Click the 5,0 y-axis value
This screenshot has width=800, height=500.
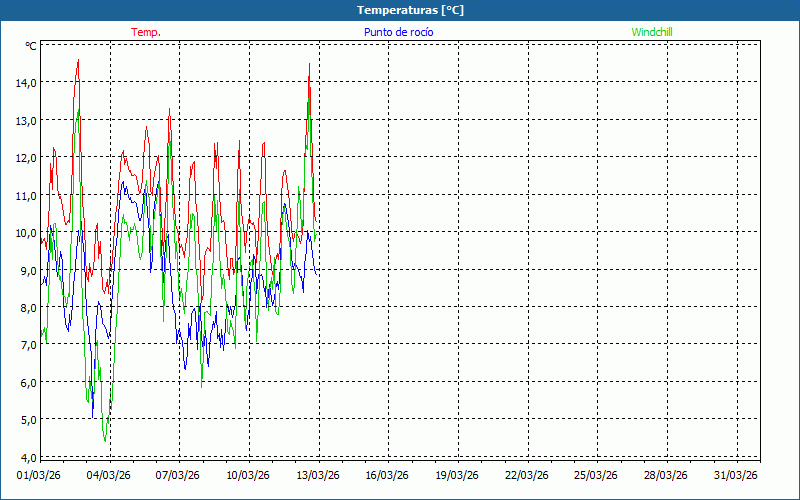click(26, 420)
